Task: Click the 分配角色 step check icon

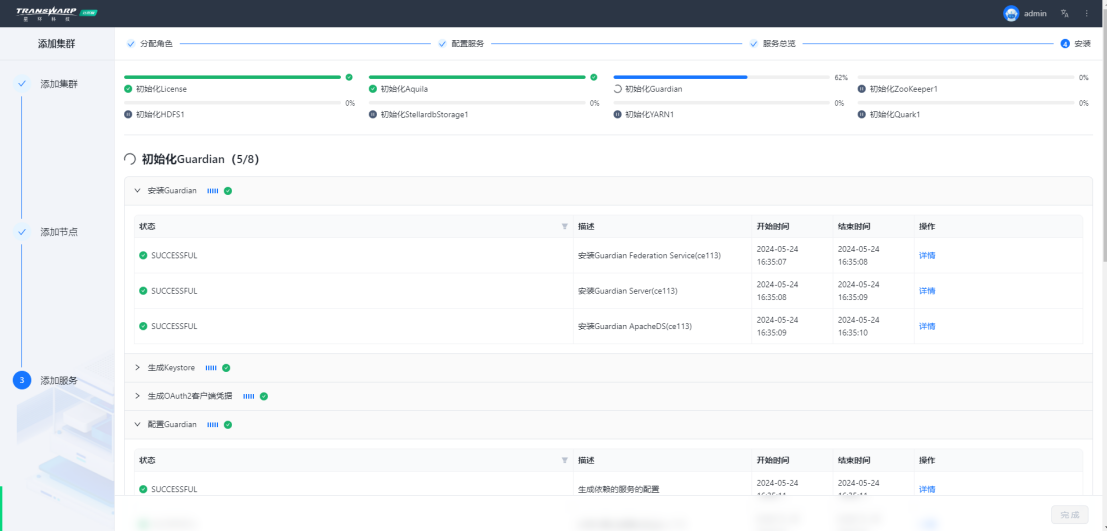Action: [x=131, y=44]
